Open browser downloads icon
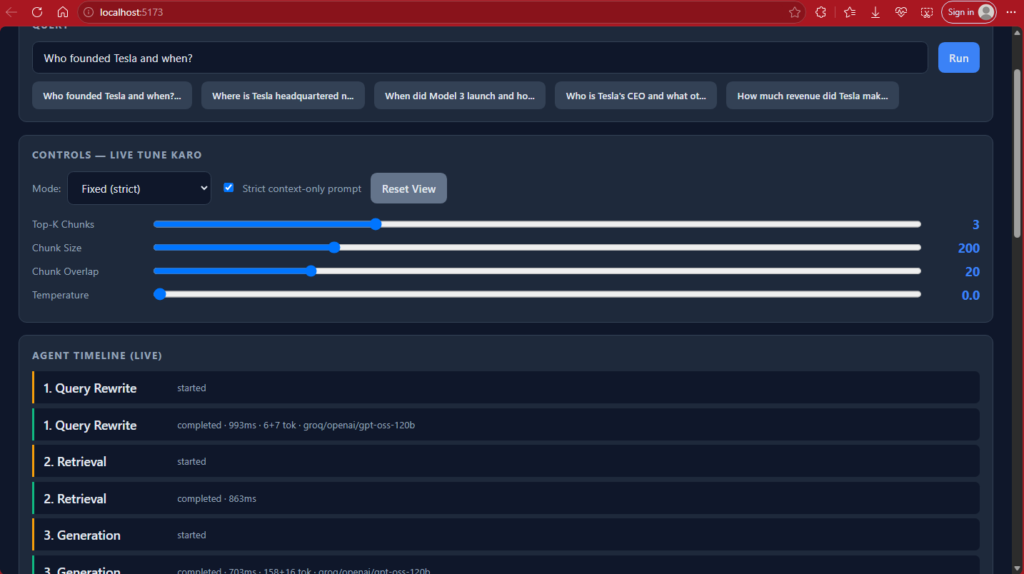The width and height of the screenshot is (1024, 574). [875, 12]
